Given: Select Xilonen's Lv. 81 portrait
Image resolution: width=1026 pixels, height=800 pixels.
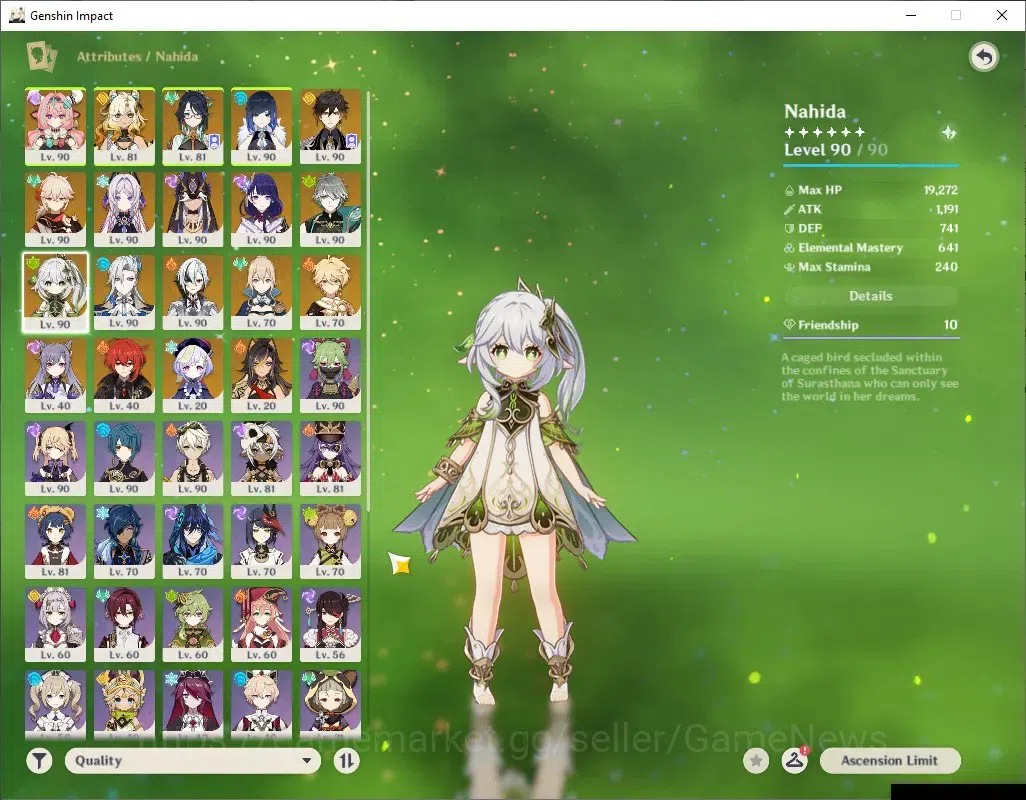Looking at the screenshot, I should click(x=124, y=126).
